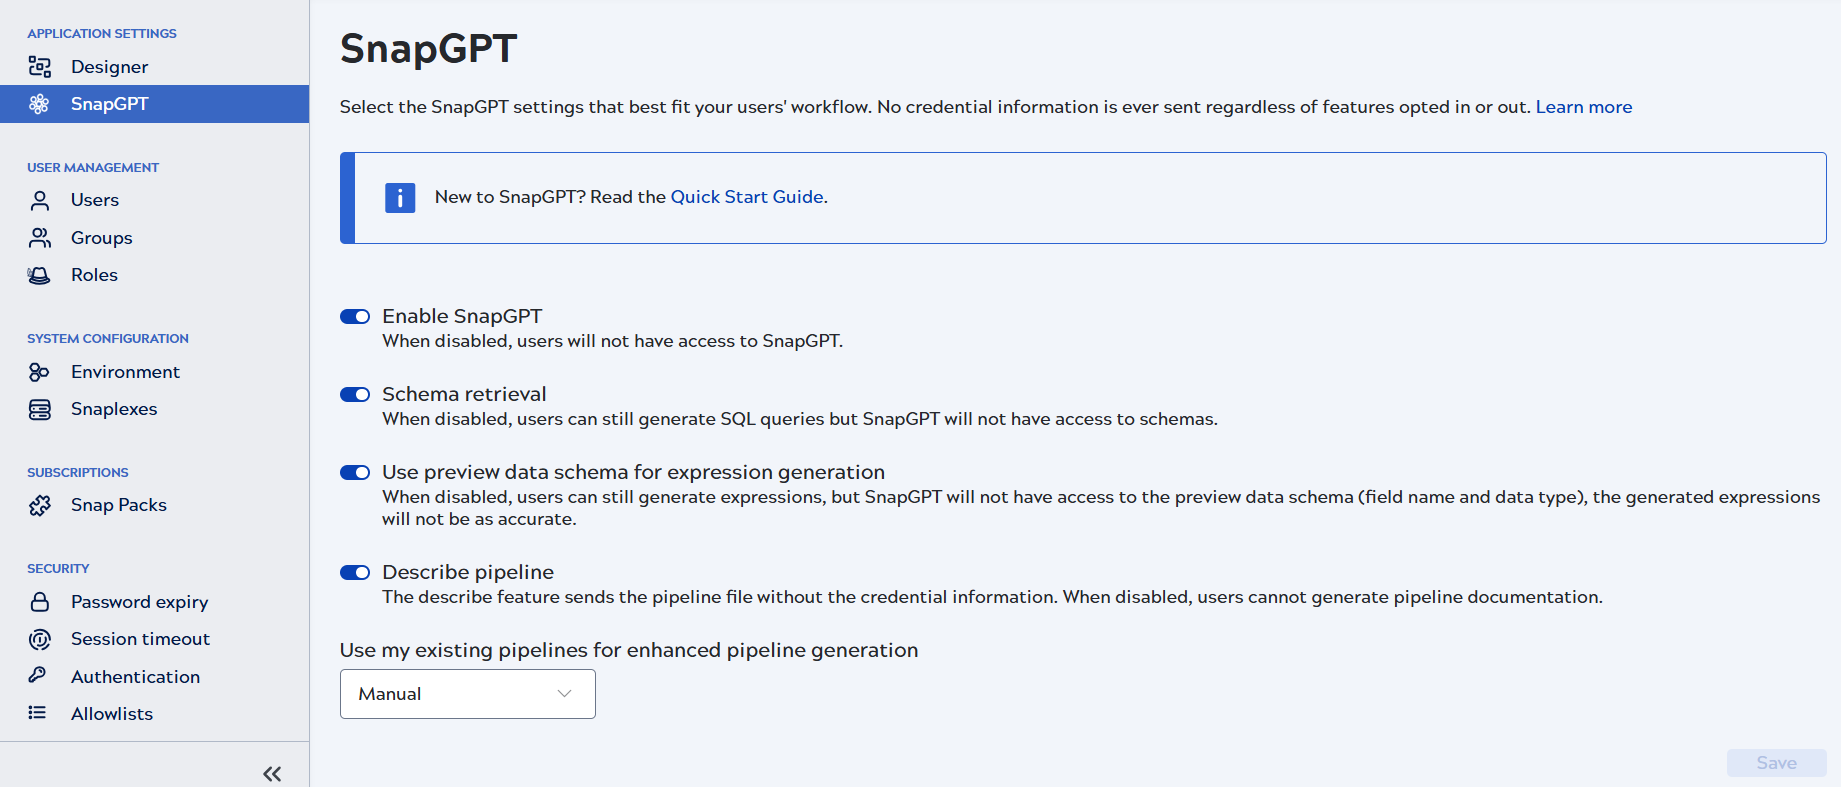Click the Snaplexes server icon
The image size is (1841, 787).
point(40,409)
